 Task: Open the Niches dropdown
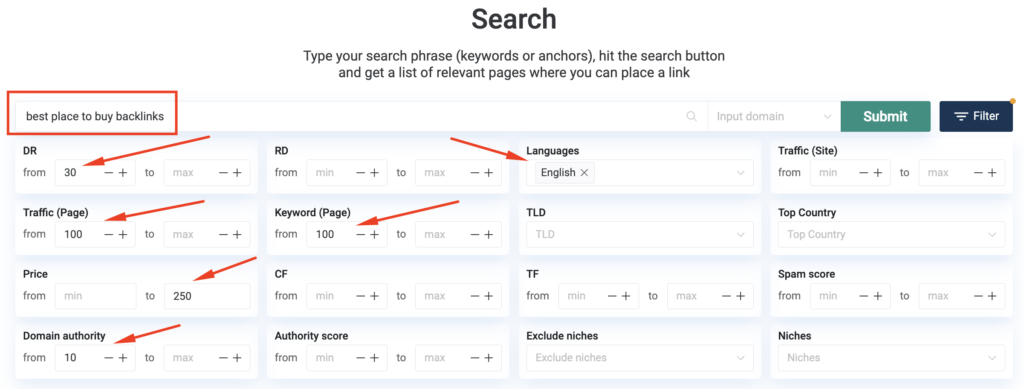pos(891,358)
